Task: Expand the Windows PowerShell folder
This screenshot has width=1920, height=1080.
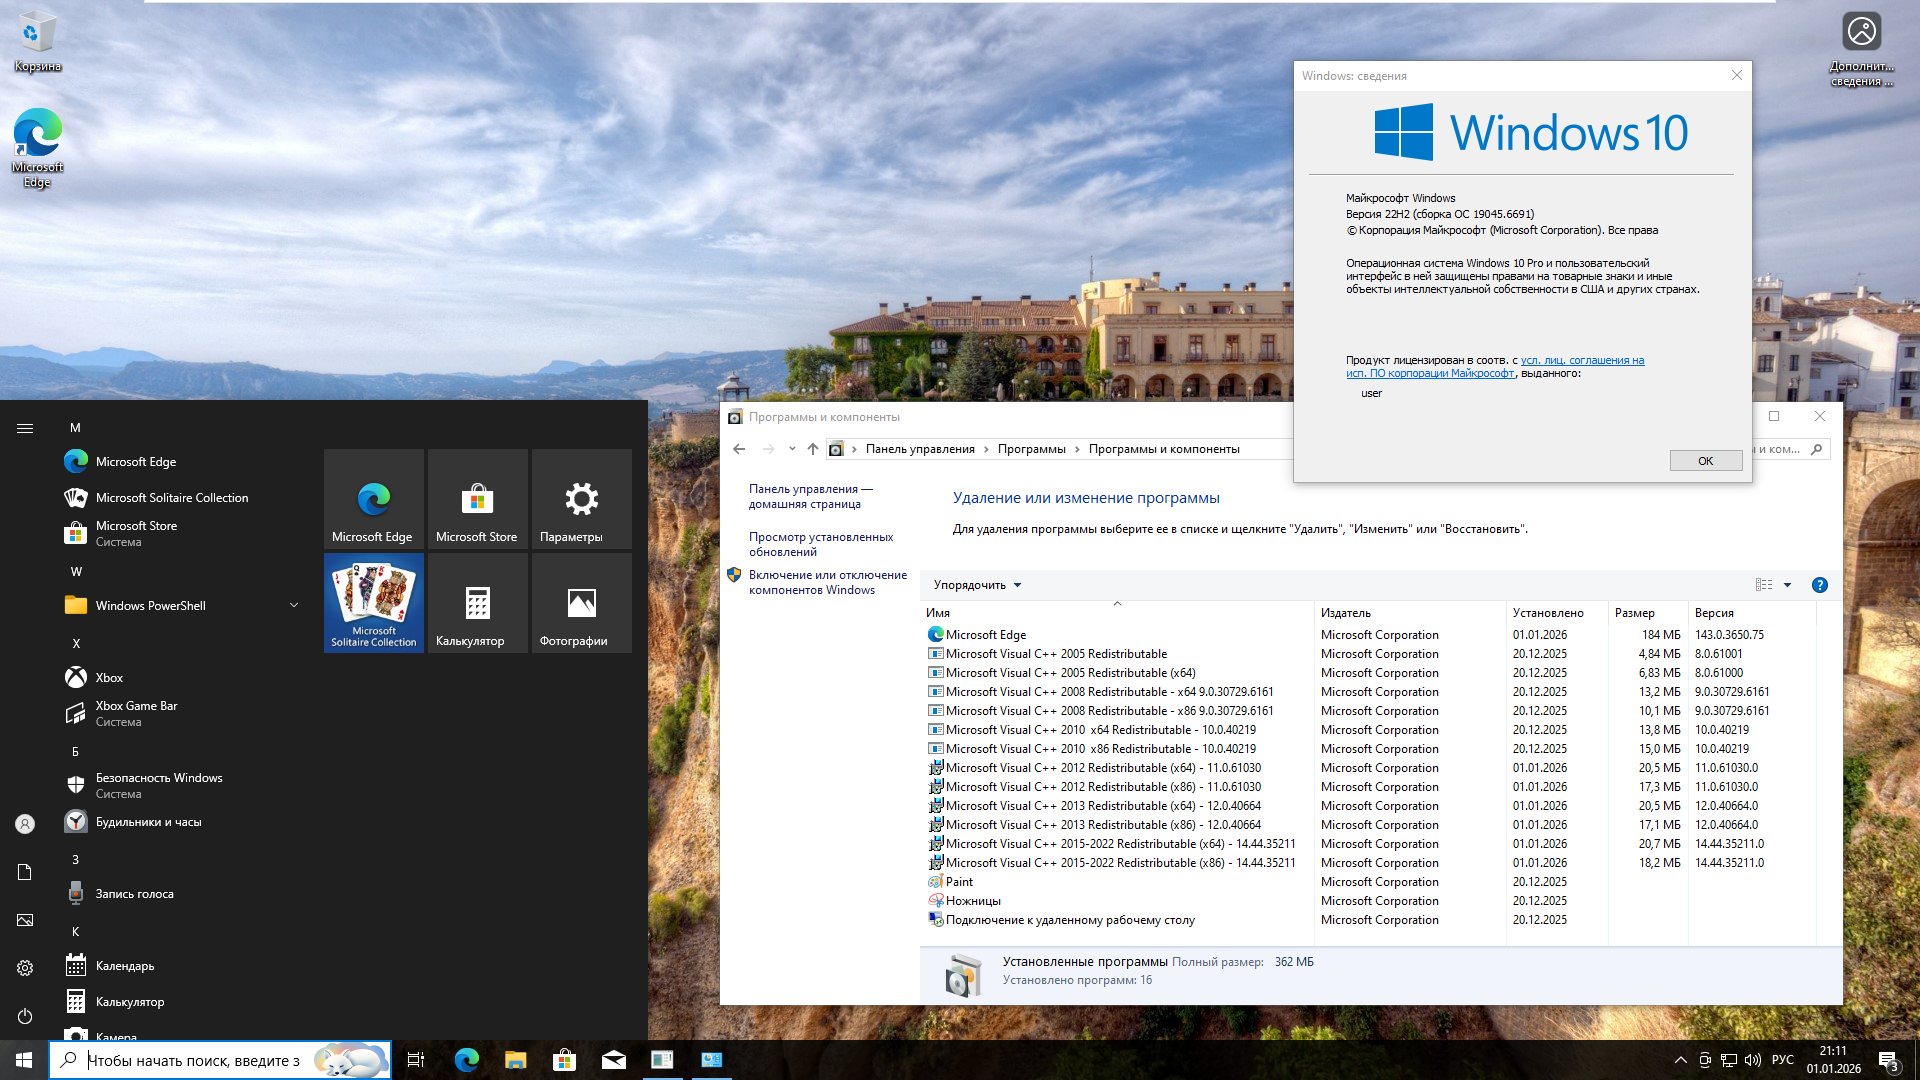Action: (294, 605)
